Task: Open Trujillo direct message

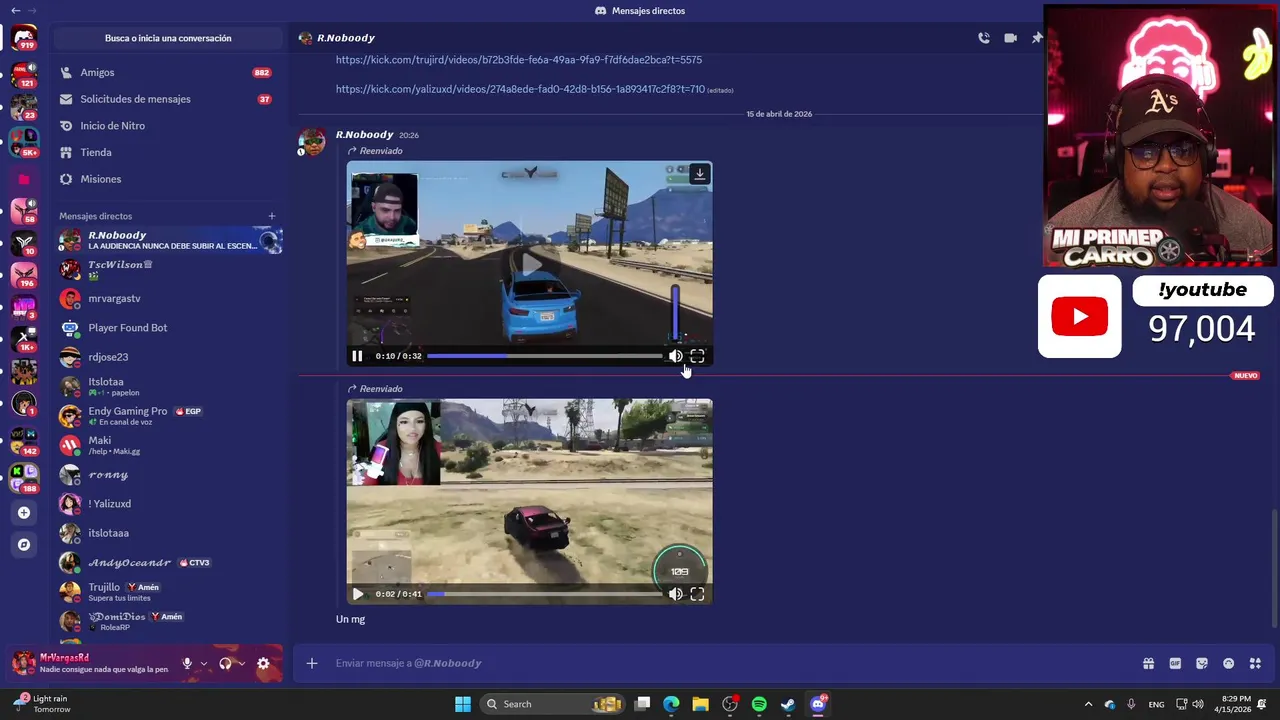Action: tap(168, 592)
